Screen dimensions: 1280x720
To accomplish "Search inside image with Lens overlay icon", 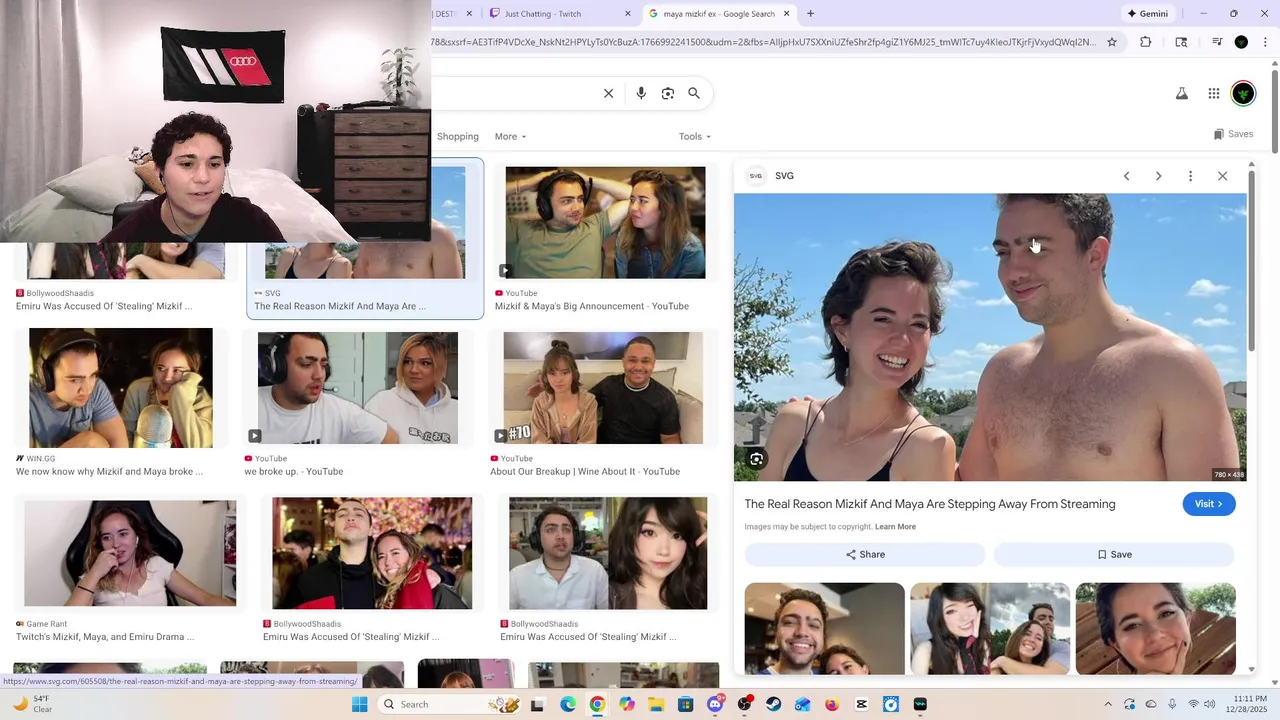I will (x=757, y=459).
